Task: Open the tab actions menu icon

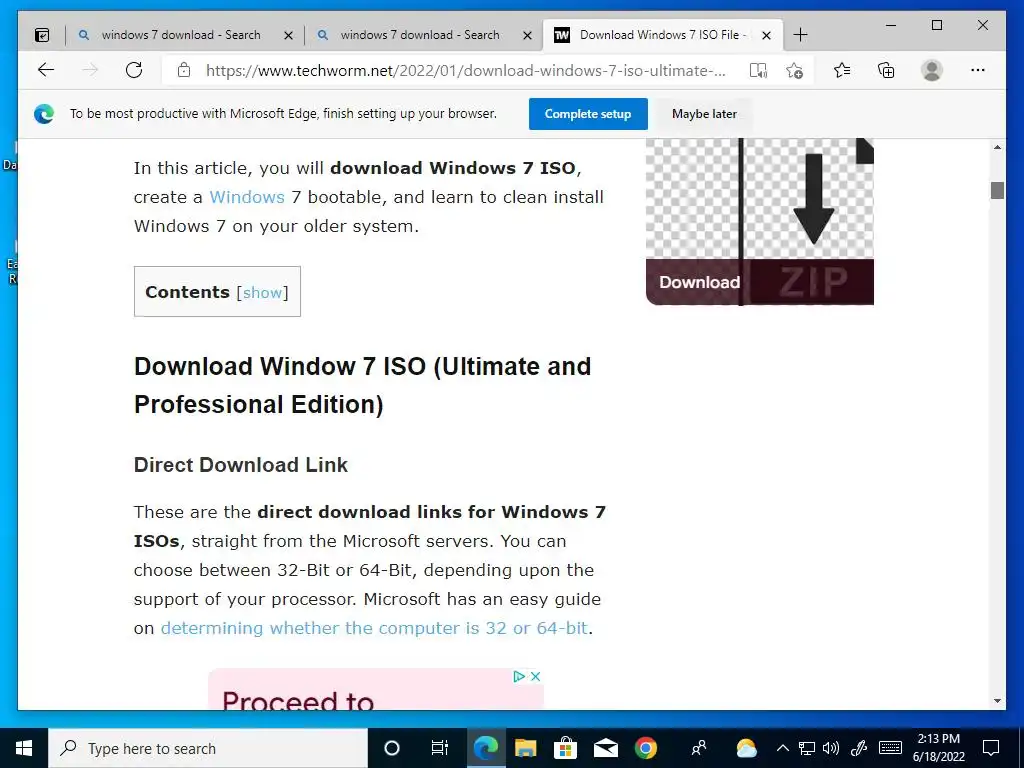Action: 42,35
